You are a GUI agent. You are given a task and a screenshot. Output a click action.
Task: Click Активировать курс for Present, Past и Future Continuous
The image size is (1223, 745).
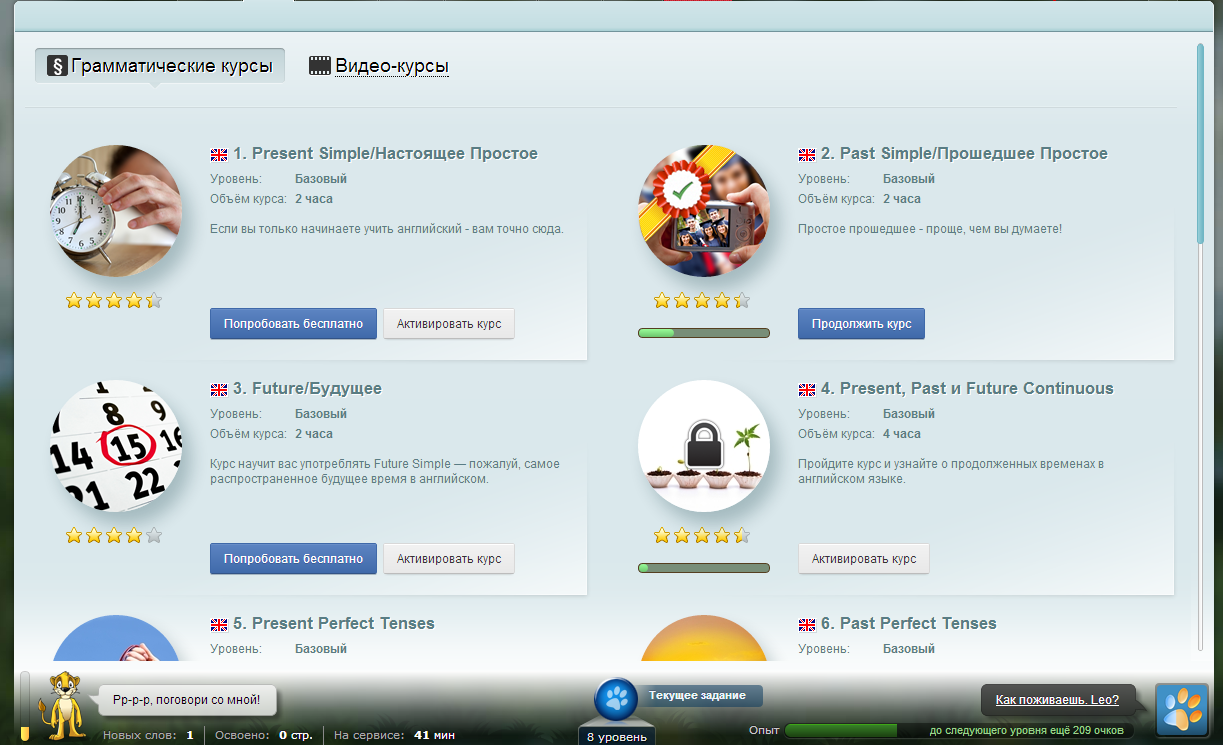pos(864,559)
